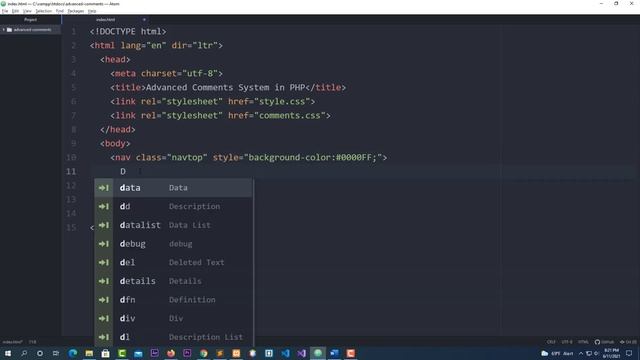Open the Windows Start menu
The height and width of the screenshot is (360, 640).
(x=8, y=353)
